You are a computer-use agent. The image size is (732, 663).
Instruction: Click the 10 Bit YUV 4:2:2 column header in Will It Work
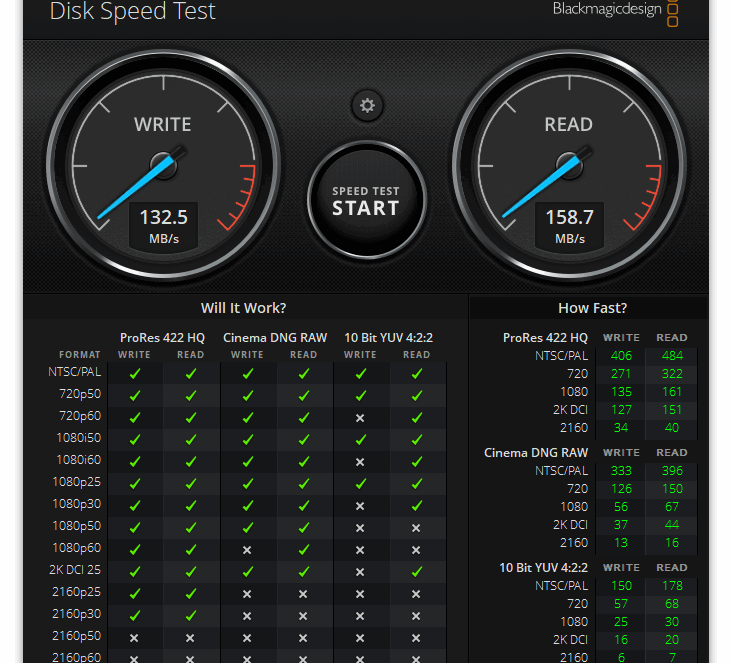coord(388,338)
